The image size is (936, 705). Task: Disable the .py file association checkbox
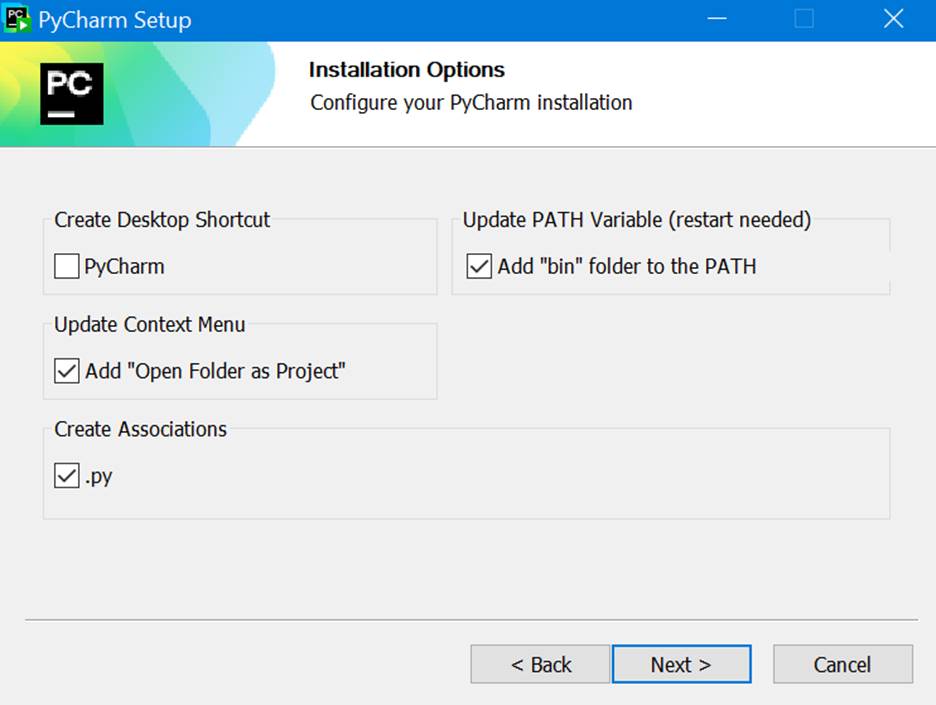tap(67, 477)
